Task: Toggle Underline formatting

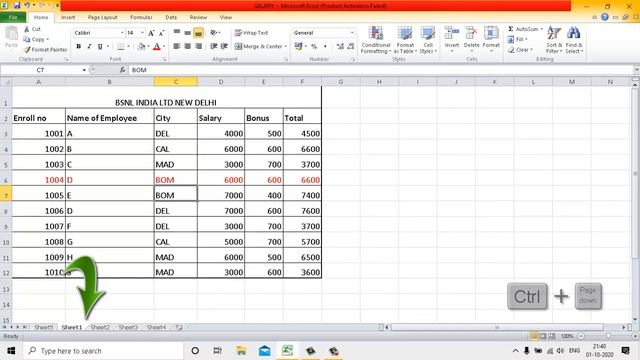Action: 100,47
